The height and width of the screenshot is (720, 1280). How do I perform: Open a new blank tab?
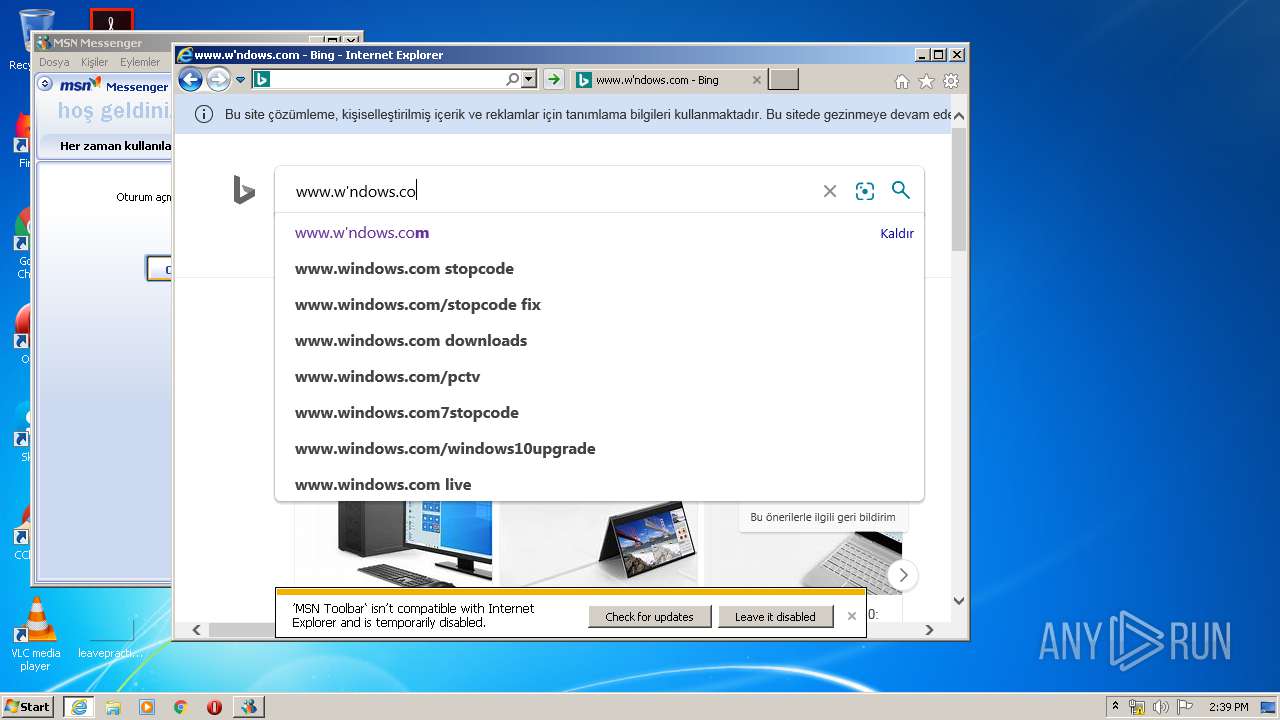click(784, 80)
